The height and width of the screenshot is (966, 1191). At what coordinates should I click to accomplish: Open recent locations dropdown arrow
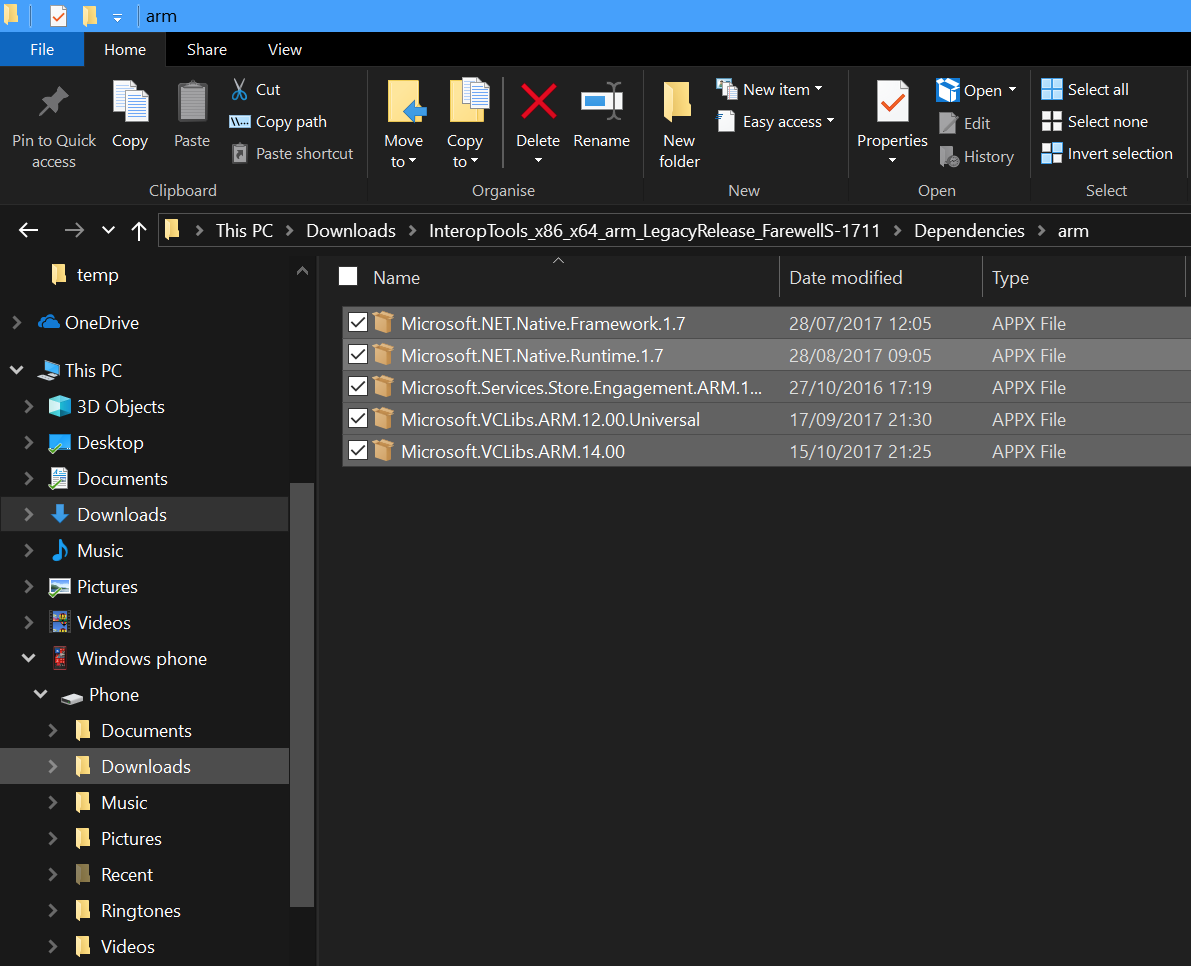109,230
